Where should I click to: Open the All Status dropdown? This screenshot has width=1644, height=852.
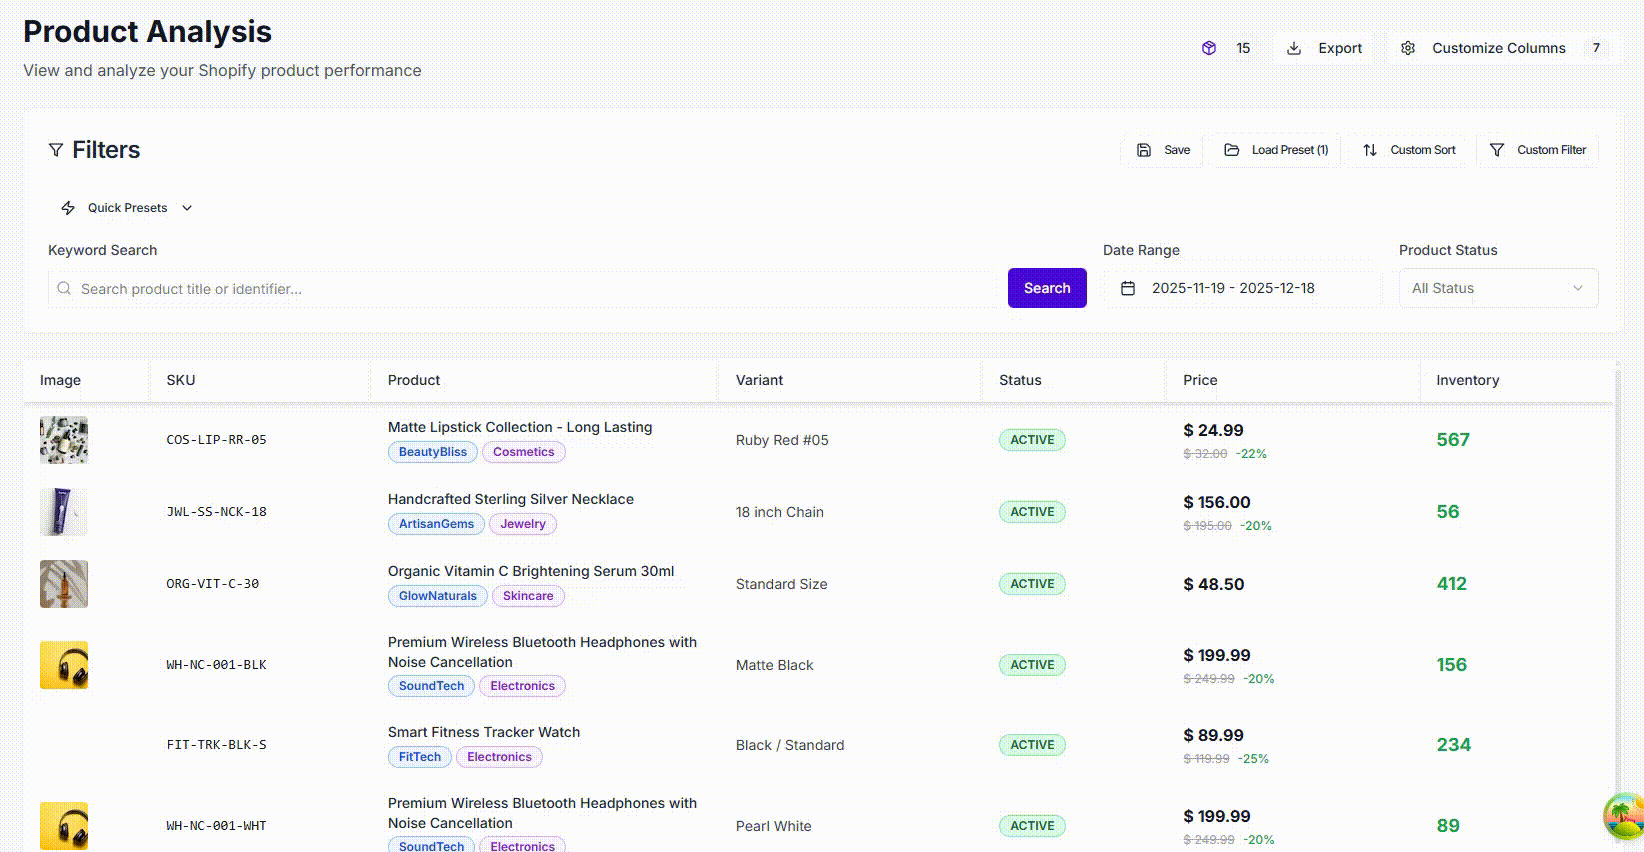point(1498,288)
